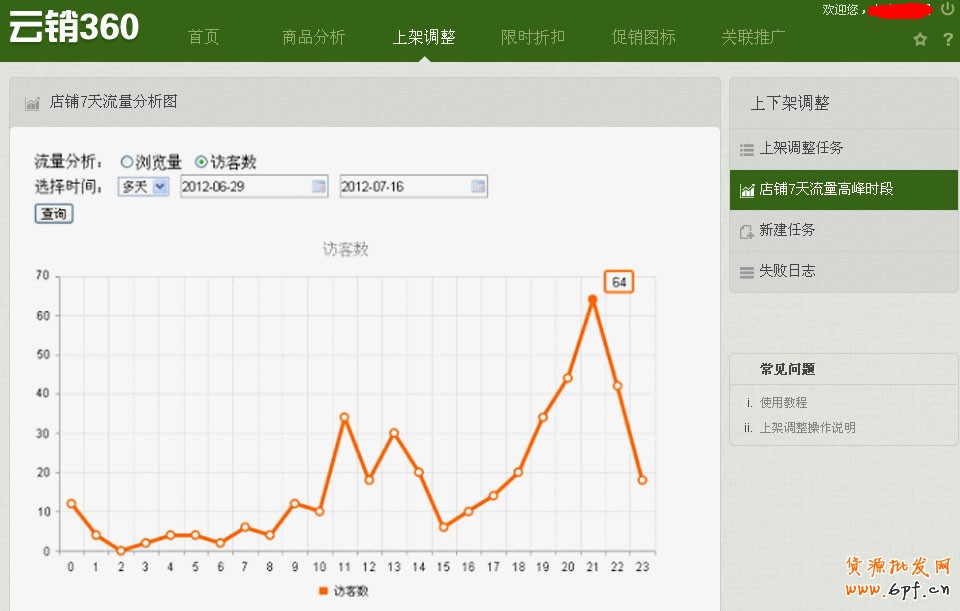This screenshot has width=960, height=611.
Task: Click the star favorites icon
Action: [x=920, y=40]
